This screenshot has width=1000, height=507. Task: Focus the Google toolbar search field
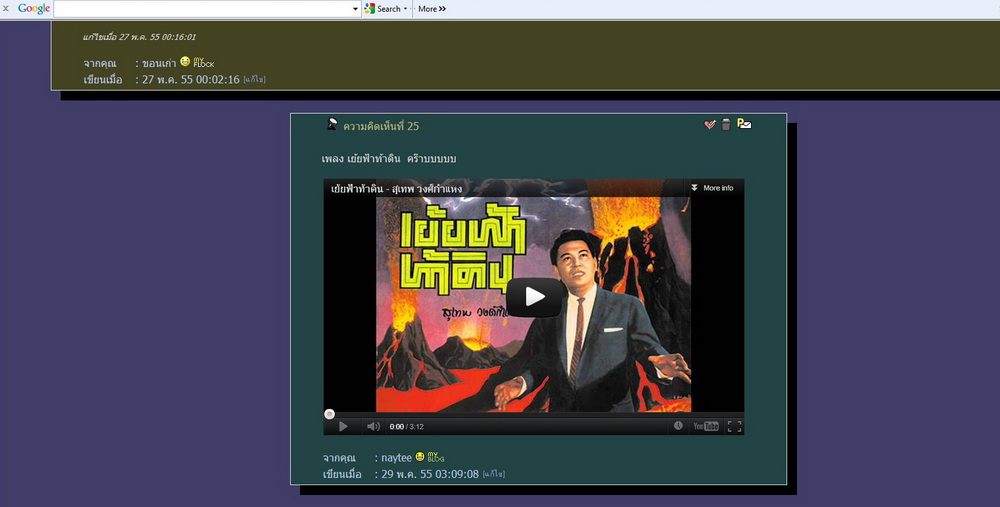pyautogui.click(x=202, y=9)
